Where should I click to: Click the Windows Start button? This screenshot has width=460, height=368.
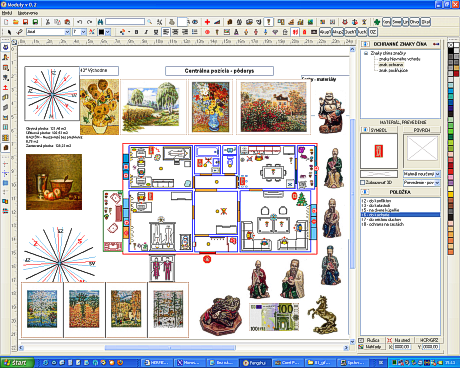tap(17, 363)
